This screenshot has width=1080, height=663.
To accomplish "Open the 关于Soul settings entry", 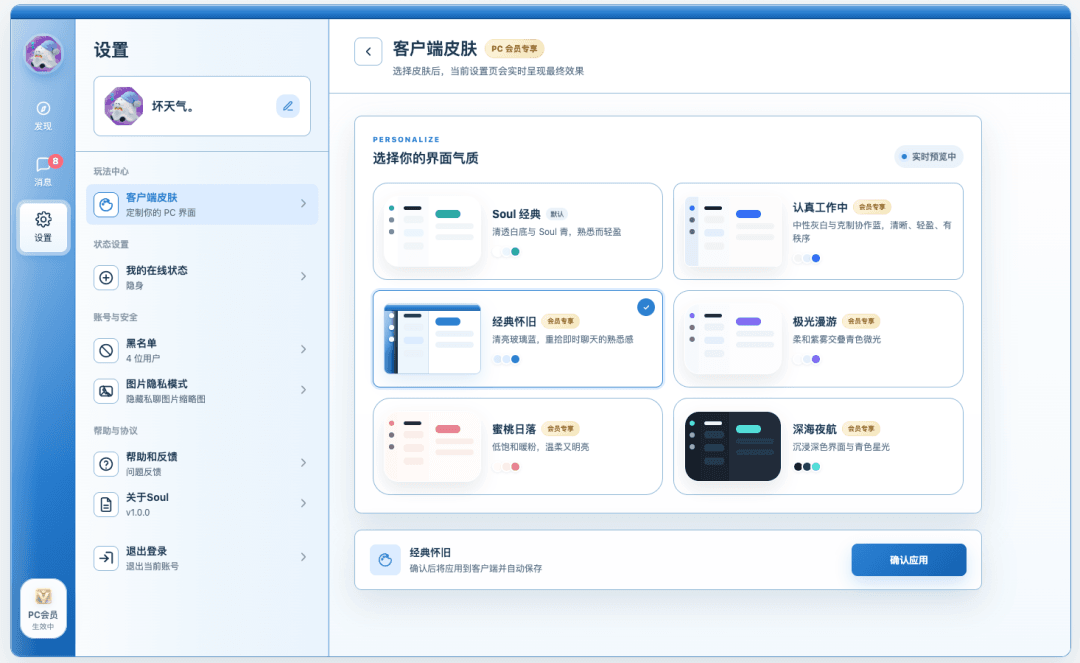I will click(202, 505).
